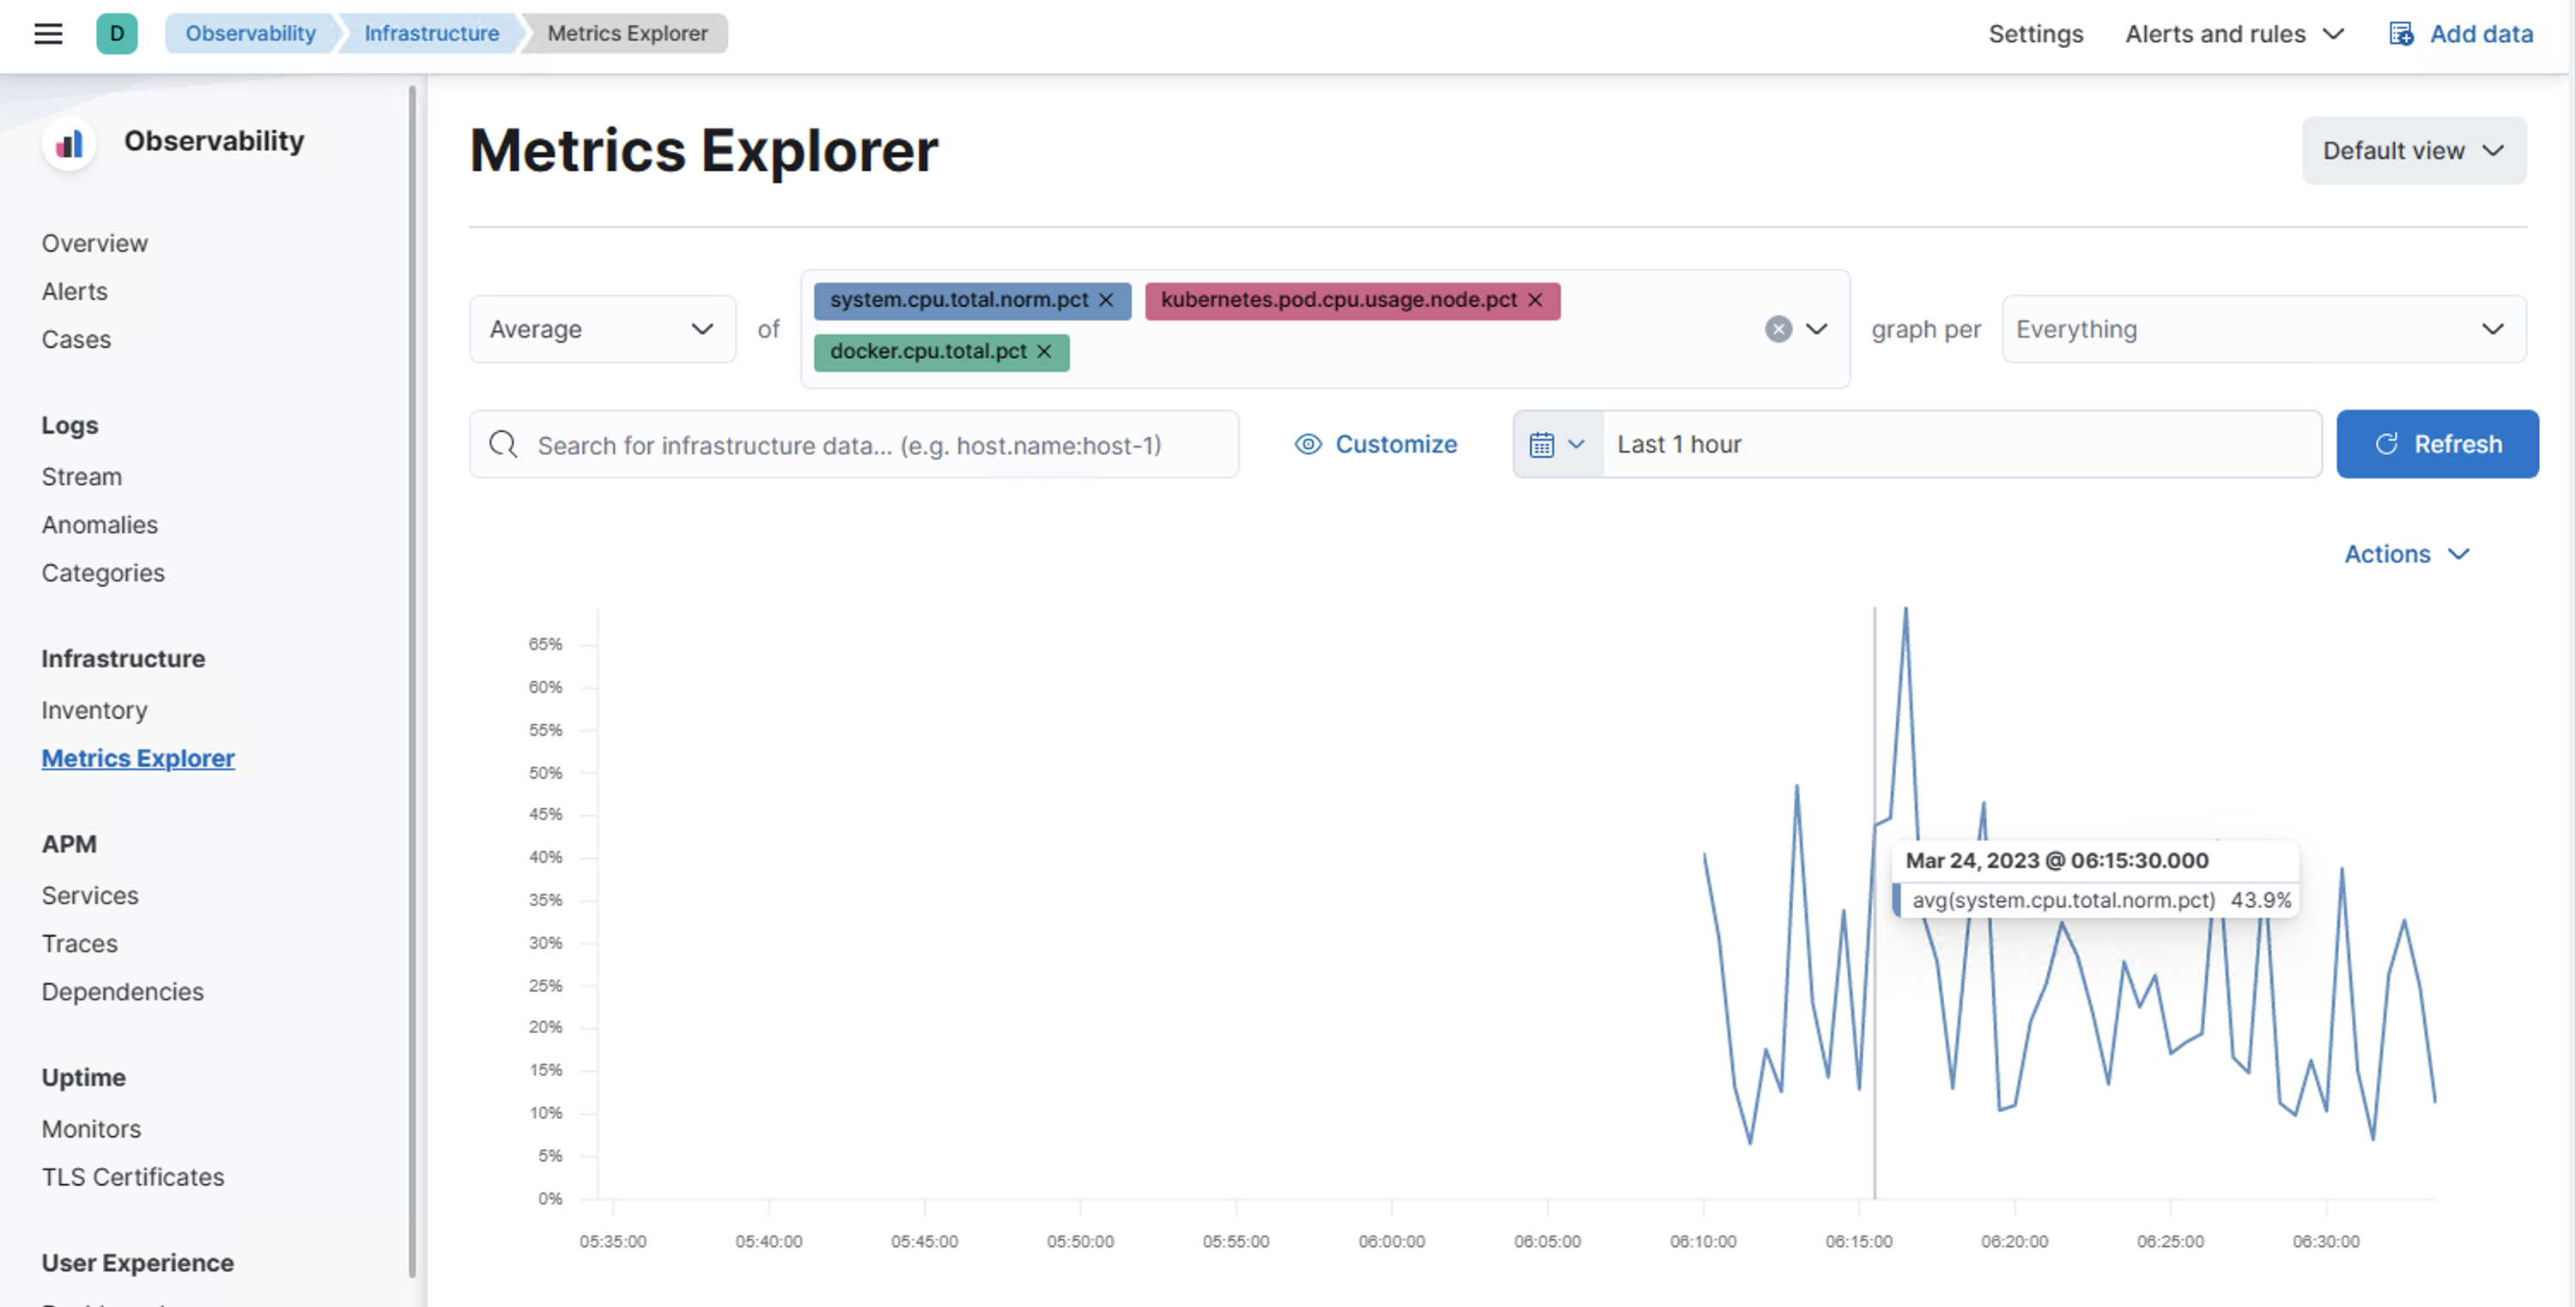Click the Observability logo icon in sidebar
Screen dimensions: 2576x1307
click(69, 143)
